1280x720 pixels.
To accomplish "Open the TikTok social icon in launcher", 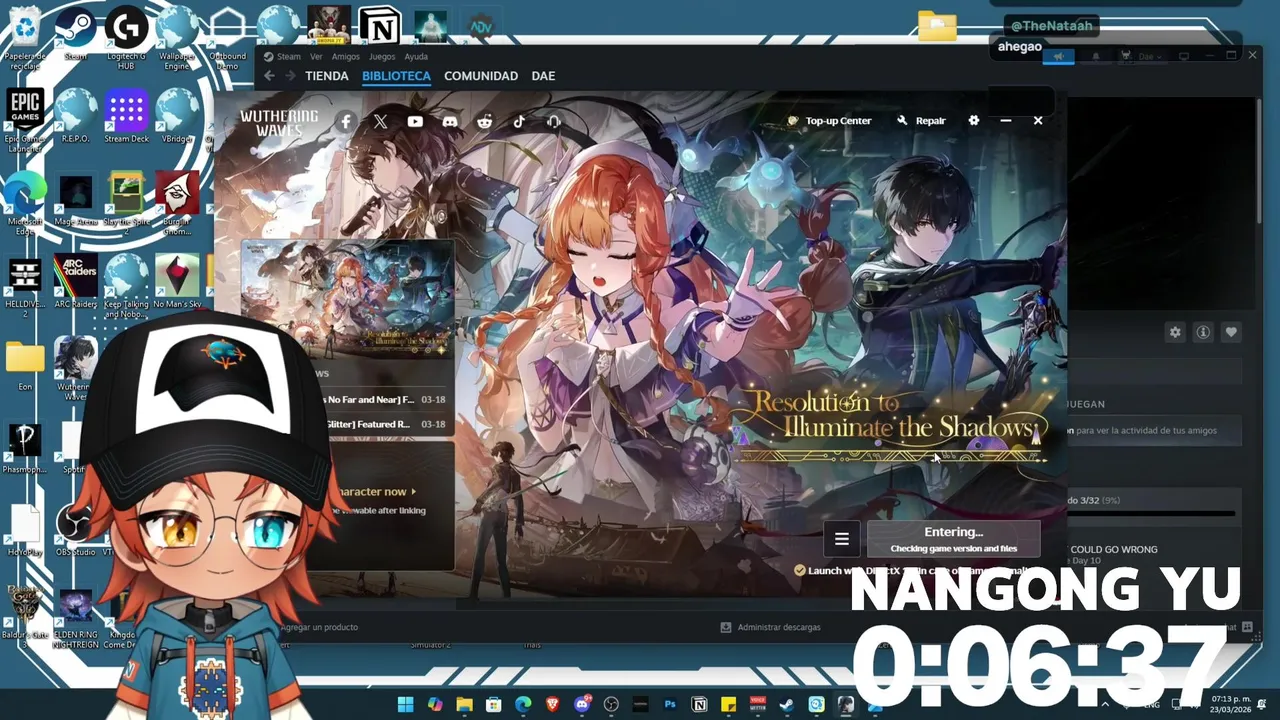I will coord(519,121).
